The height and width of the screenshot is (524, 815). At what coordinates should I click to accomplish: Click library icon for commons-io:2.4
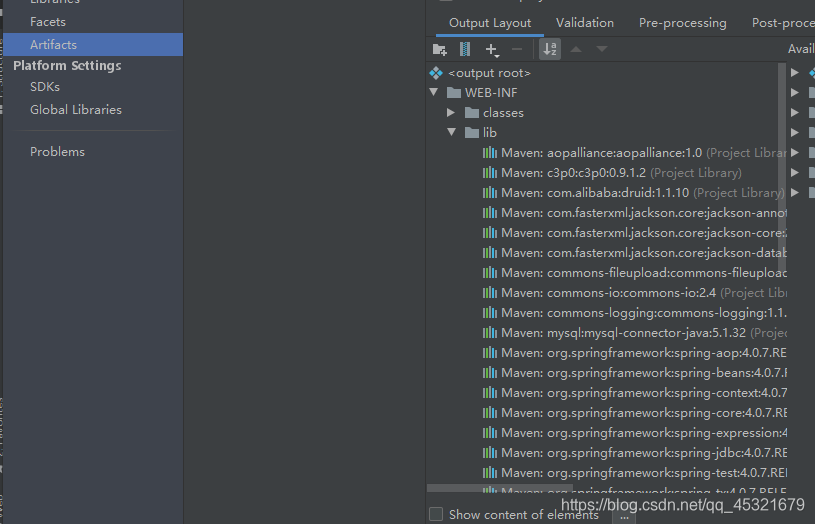(x=490, y=293)
